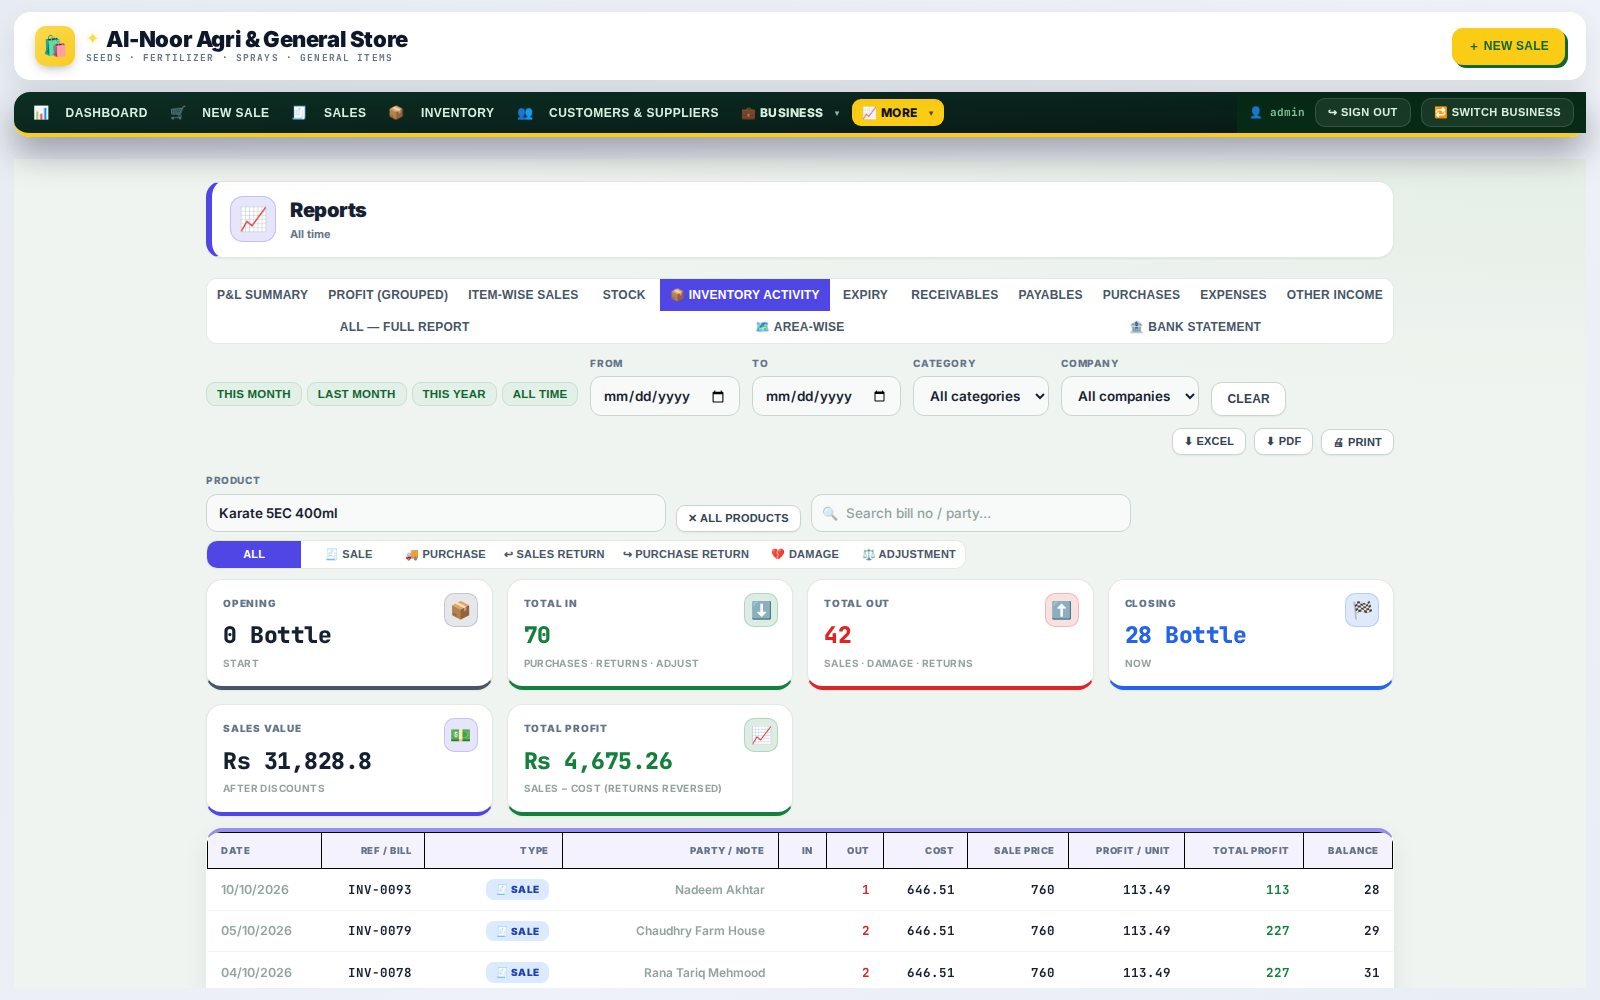Click the admin user icon
Viewport: 1600px width, 1000px height.
point(1256,113)
